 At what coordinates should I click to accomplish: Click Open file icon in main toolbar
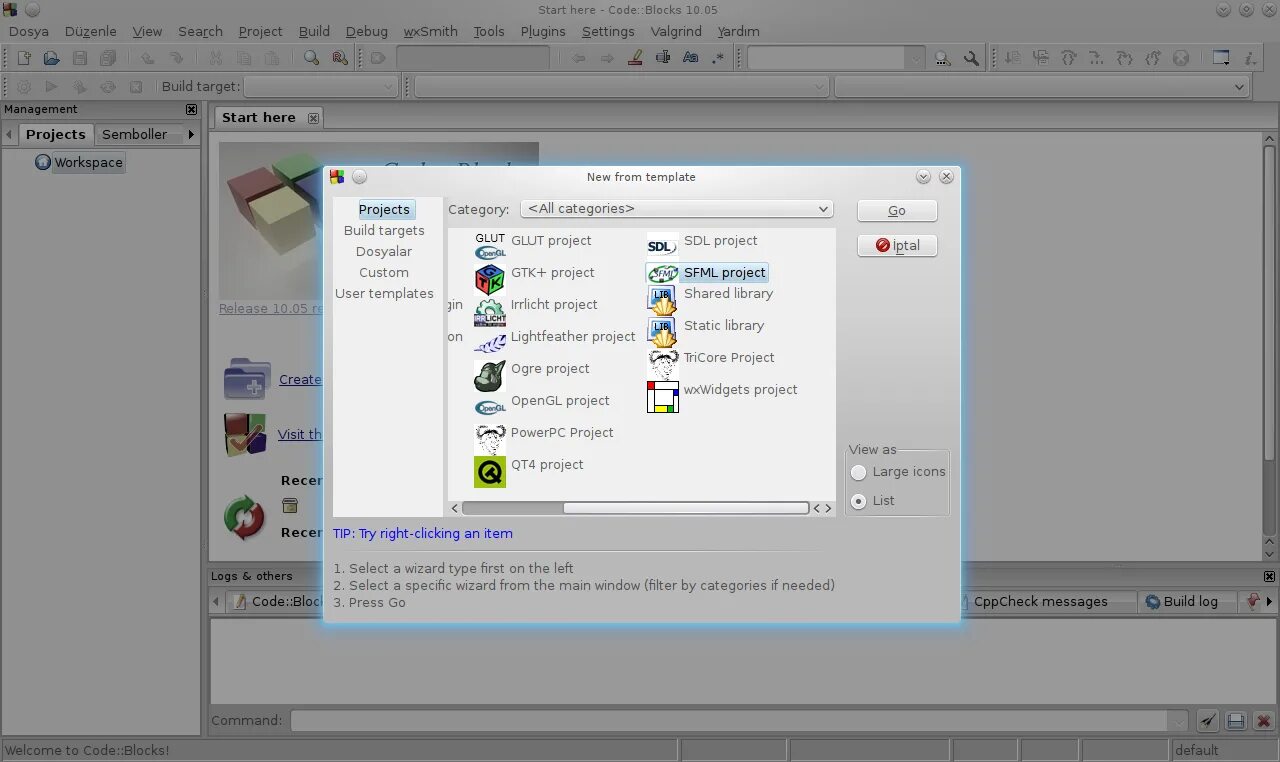coord(52,58)
